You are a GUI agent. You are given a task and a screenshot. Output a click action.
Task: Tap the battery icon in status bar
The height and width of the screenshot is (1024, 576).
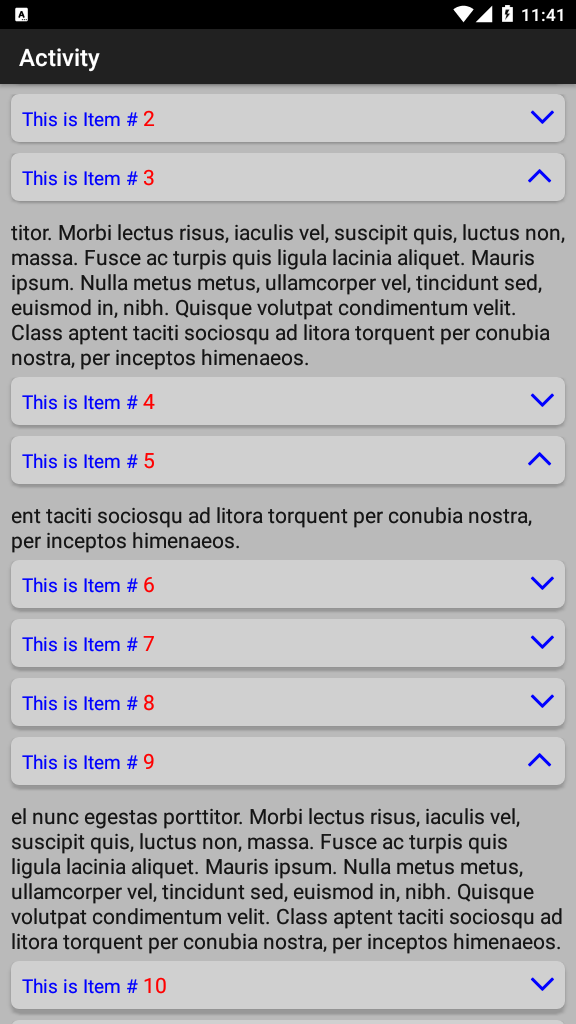tap(507, 14)
